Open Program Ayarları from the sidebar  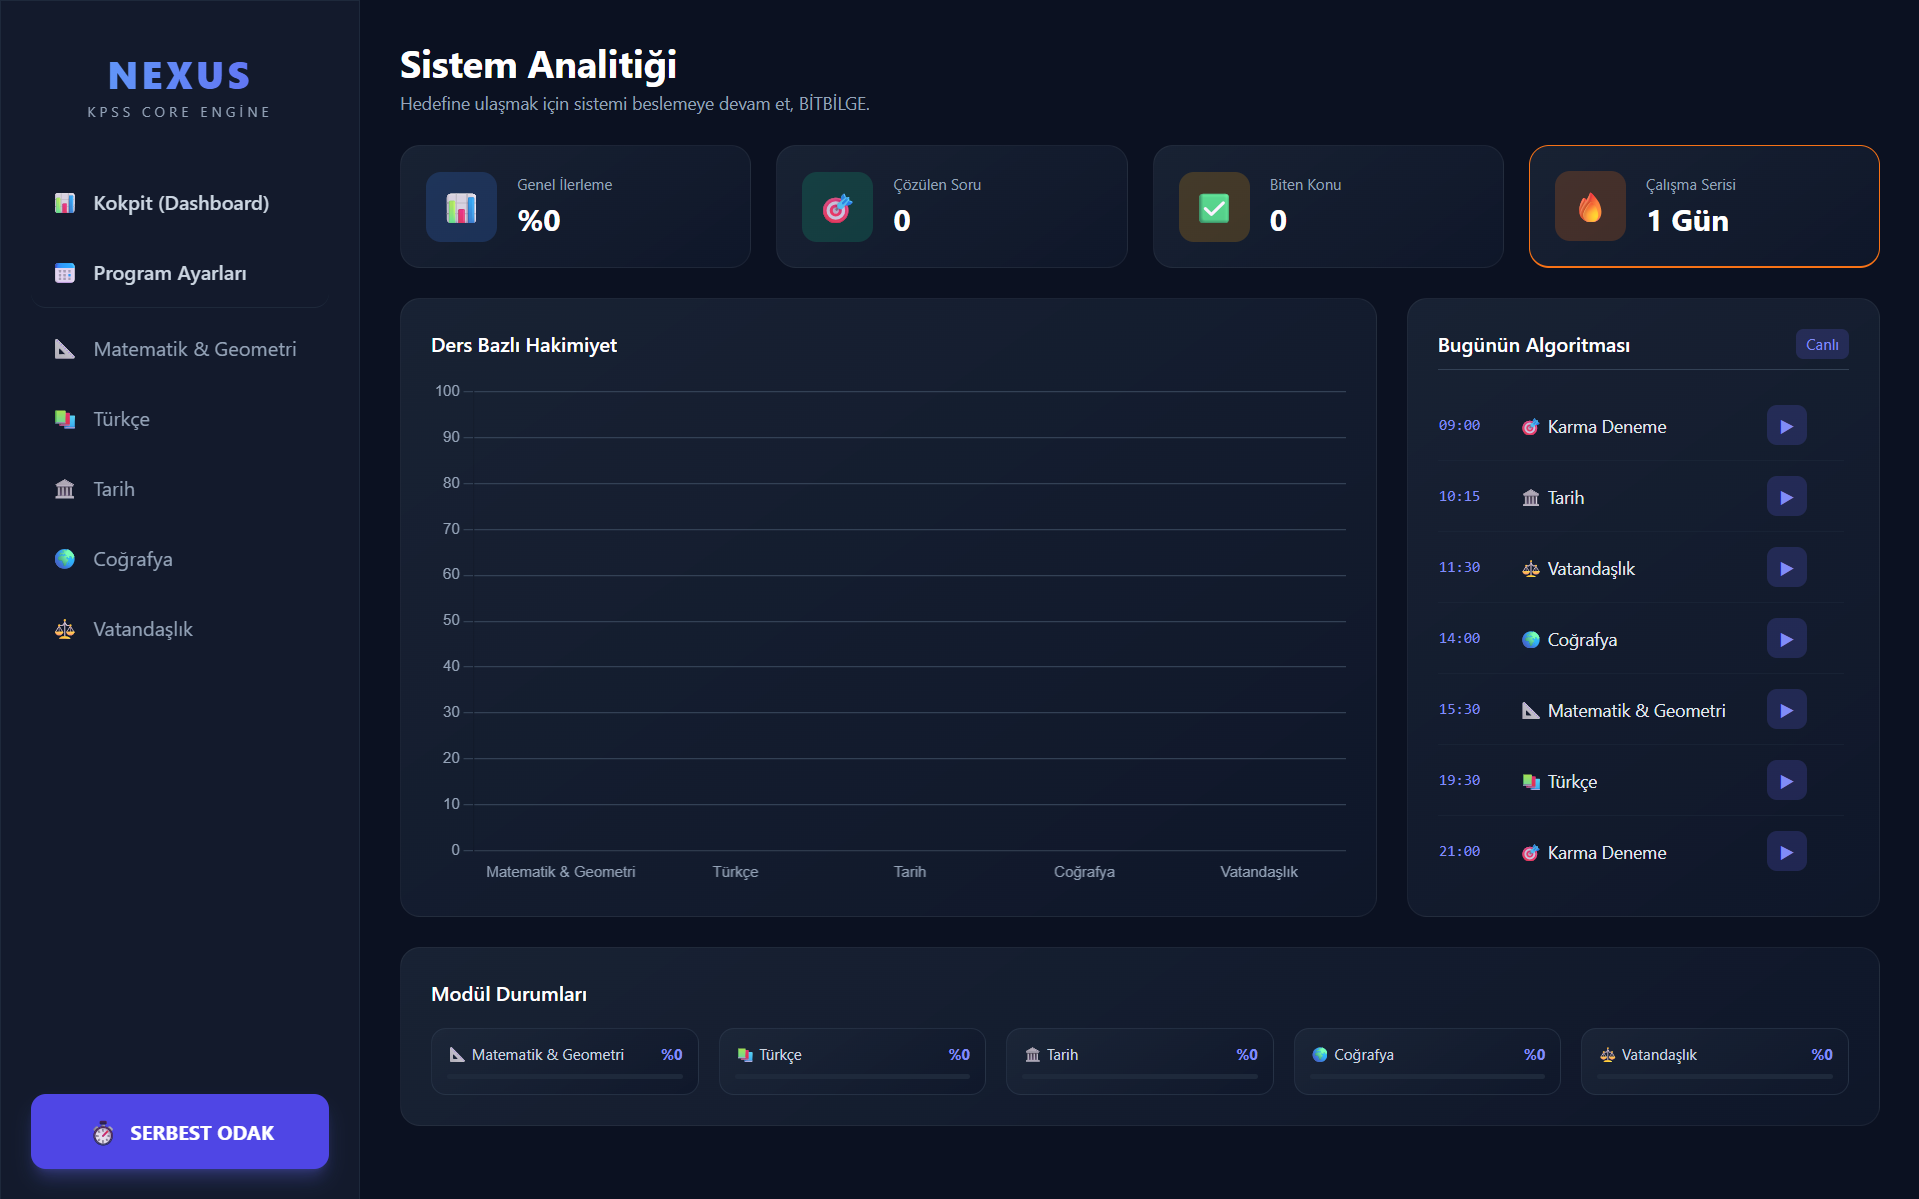pos(169,273)
